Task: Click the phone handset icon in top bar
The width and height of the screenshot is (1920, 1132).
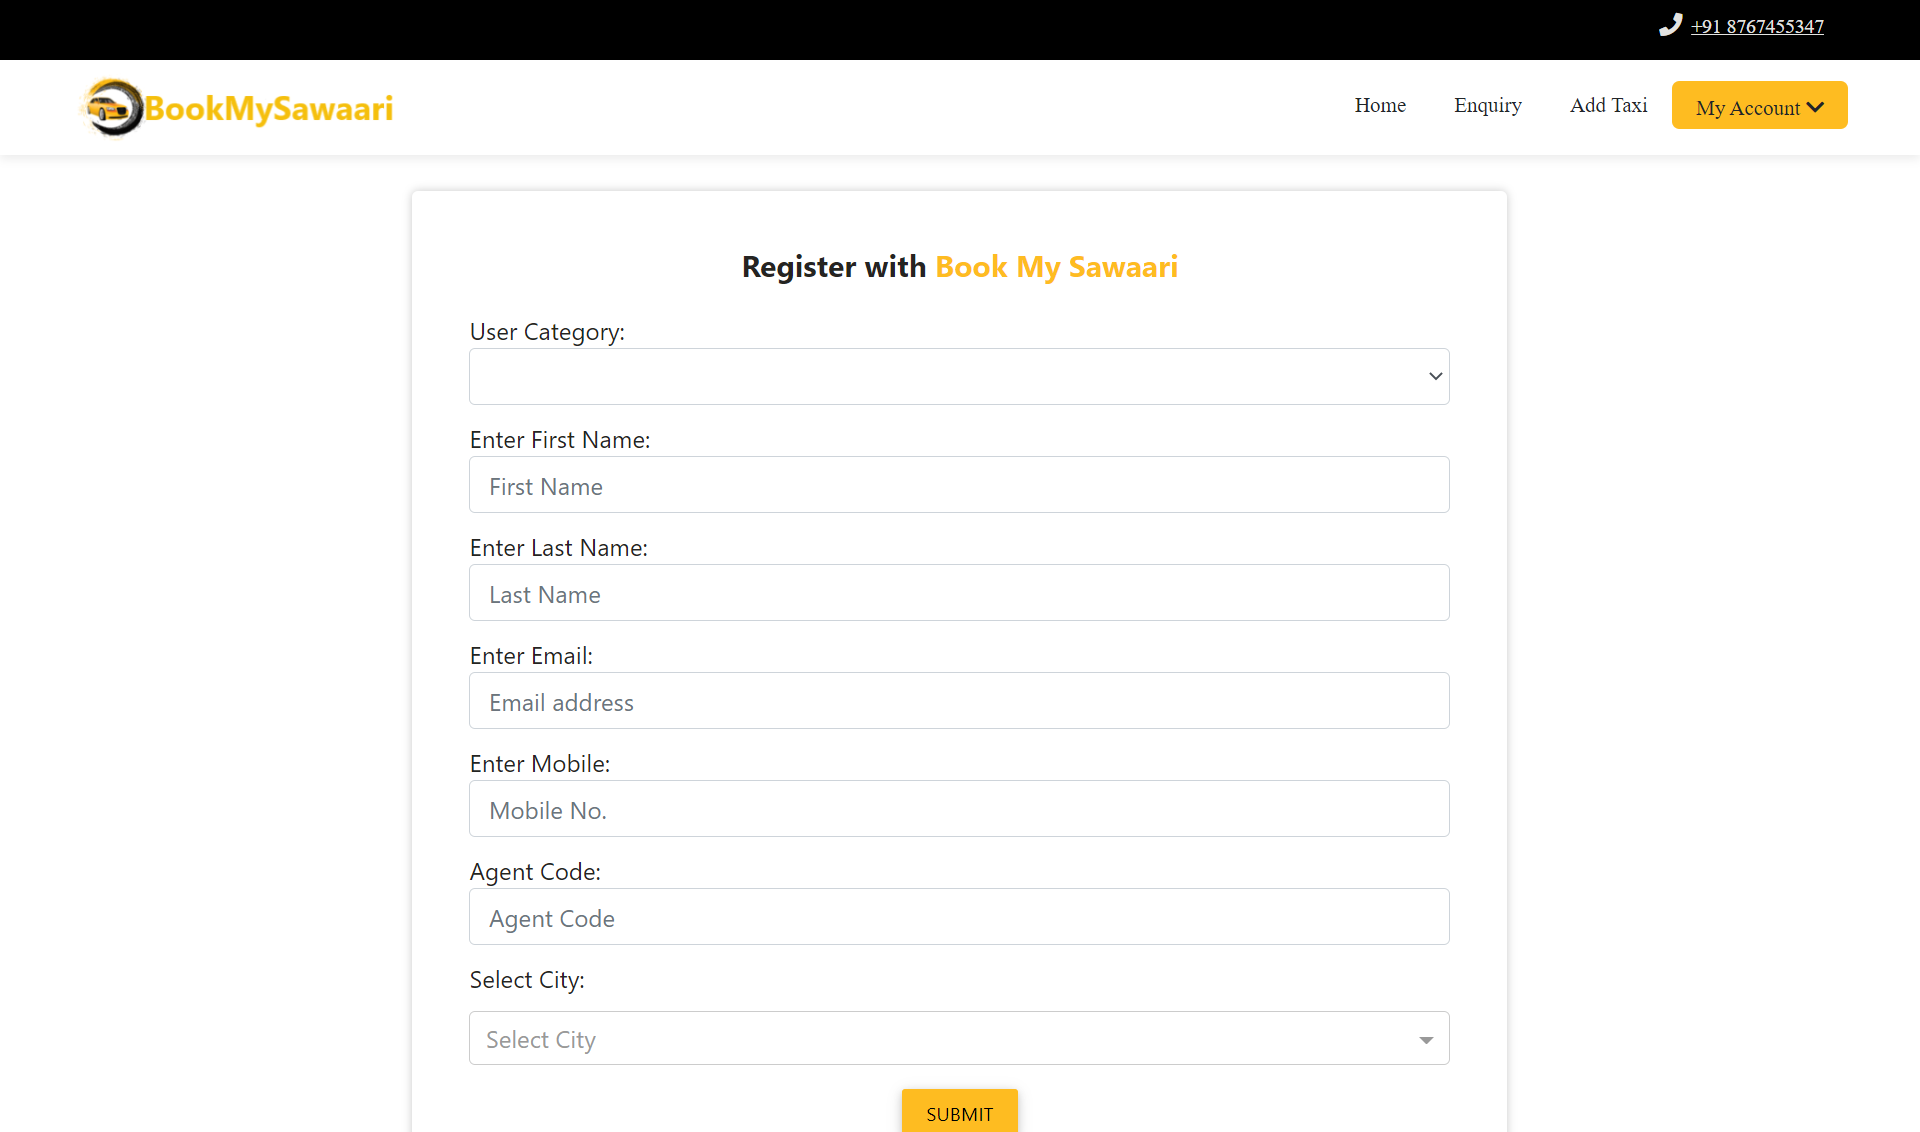Action: (1670, 25)
